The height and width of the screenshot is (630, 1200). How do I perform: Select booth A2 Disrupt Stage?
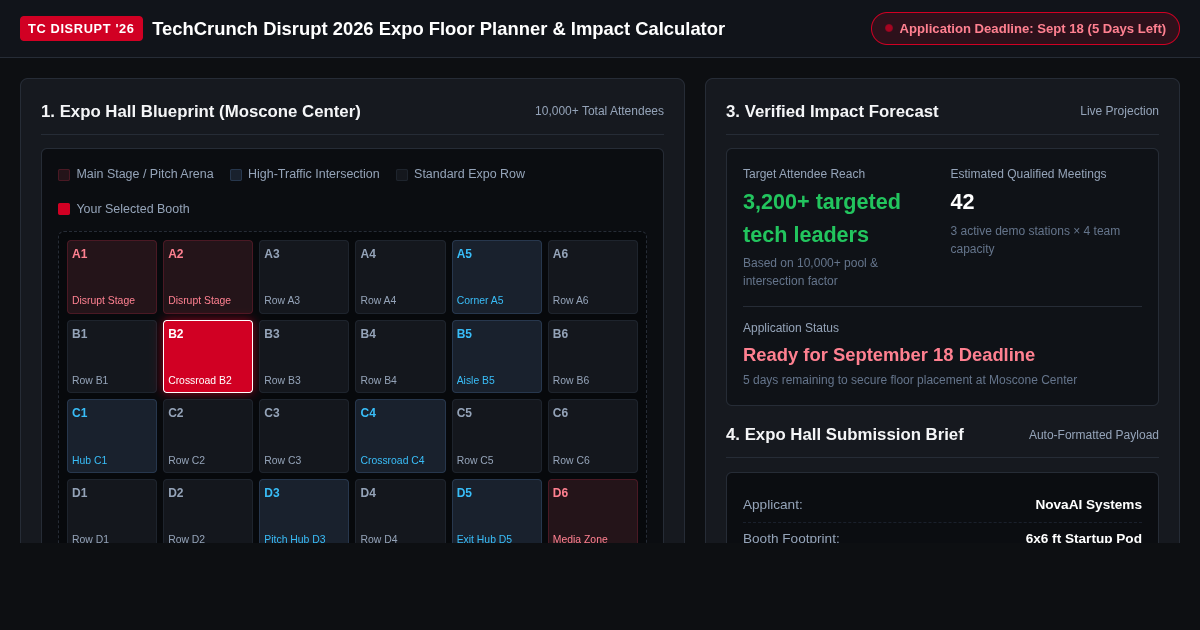click(208, 277)
